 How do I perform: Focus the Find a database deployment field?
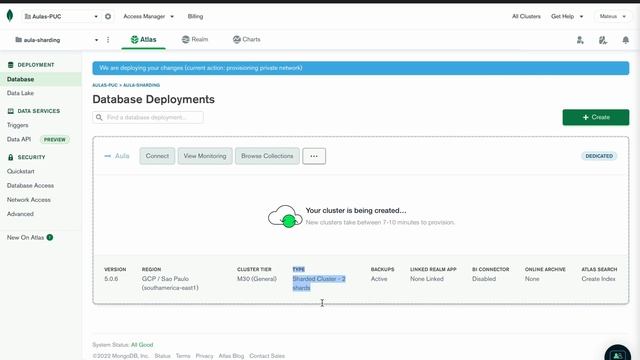point(148,118)
